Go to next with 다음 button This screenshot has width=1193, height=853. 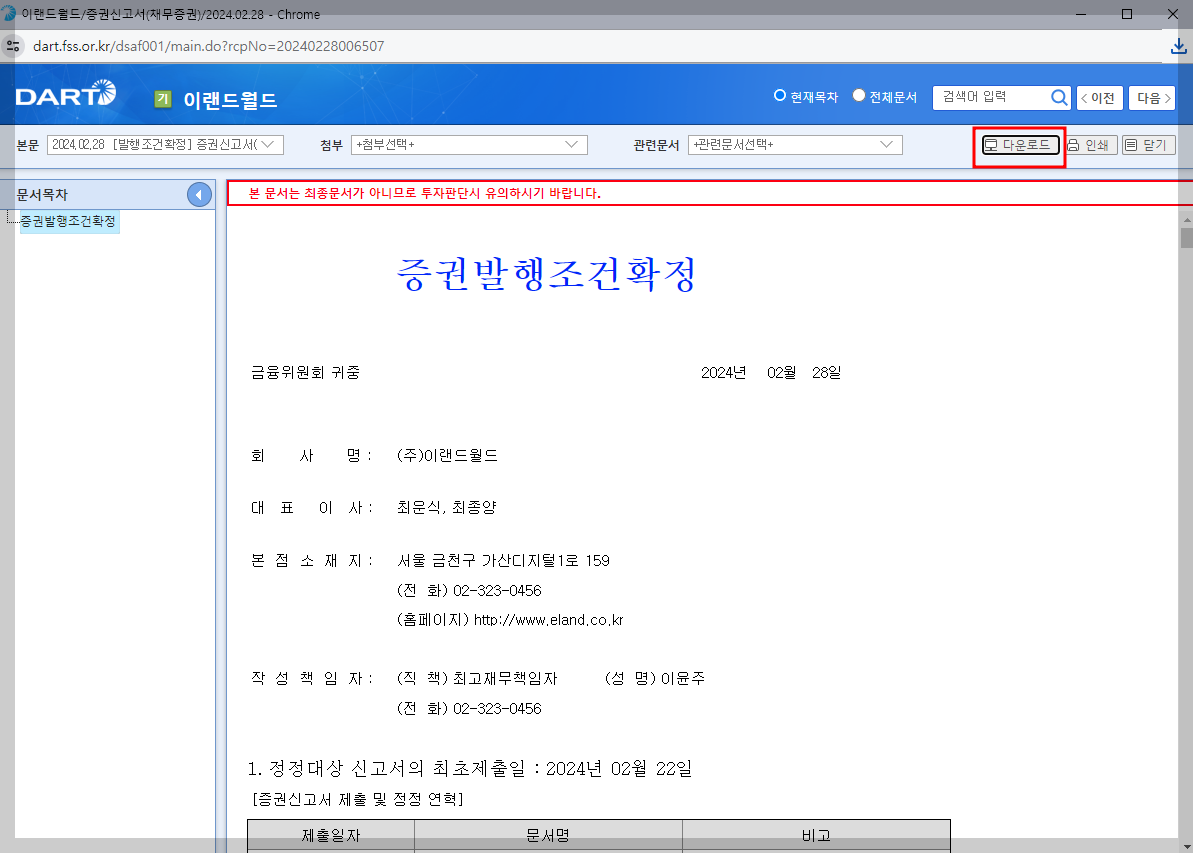pyautogui.click(x=1152, y=97)
